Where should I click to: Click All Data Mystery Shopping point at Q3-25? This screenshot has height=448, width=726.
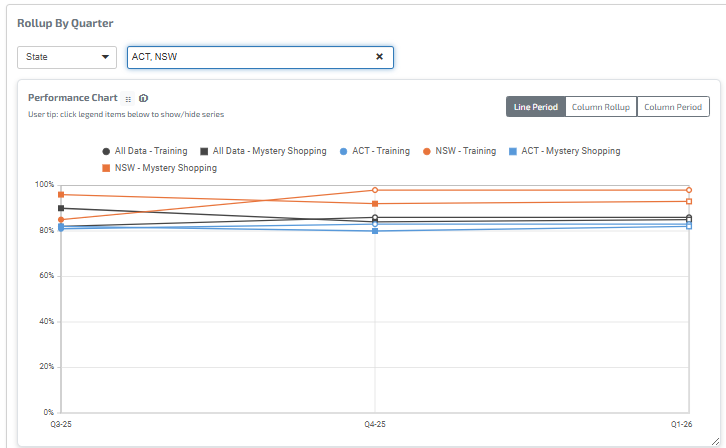61,208
